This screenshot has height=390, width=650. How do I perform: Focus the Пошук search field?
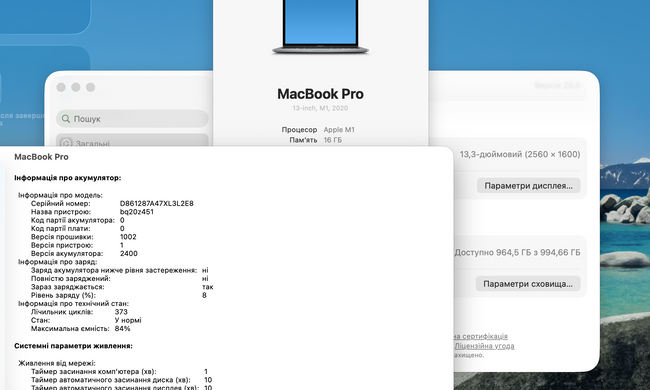(x=132, y=119)
